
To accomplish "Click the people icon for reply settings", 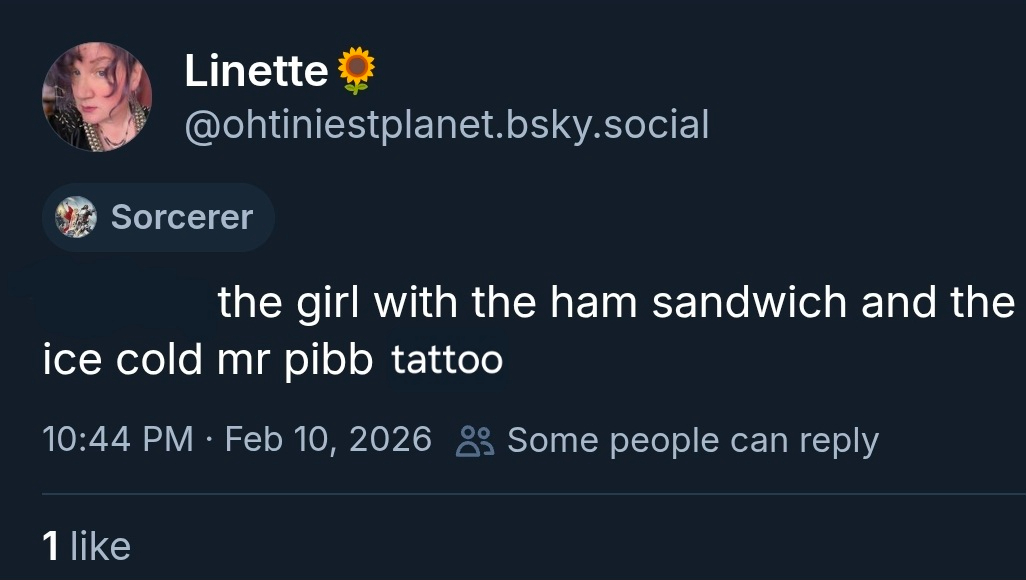I will 472,440.
